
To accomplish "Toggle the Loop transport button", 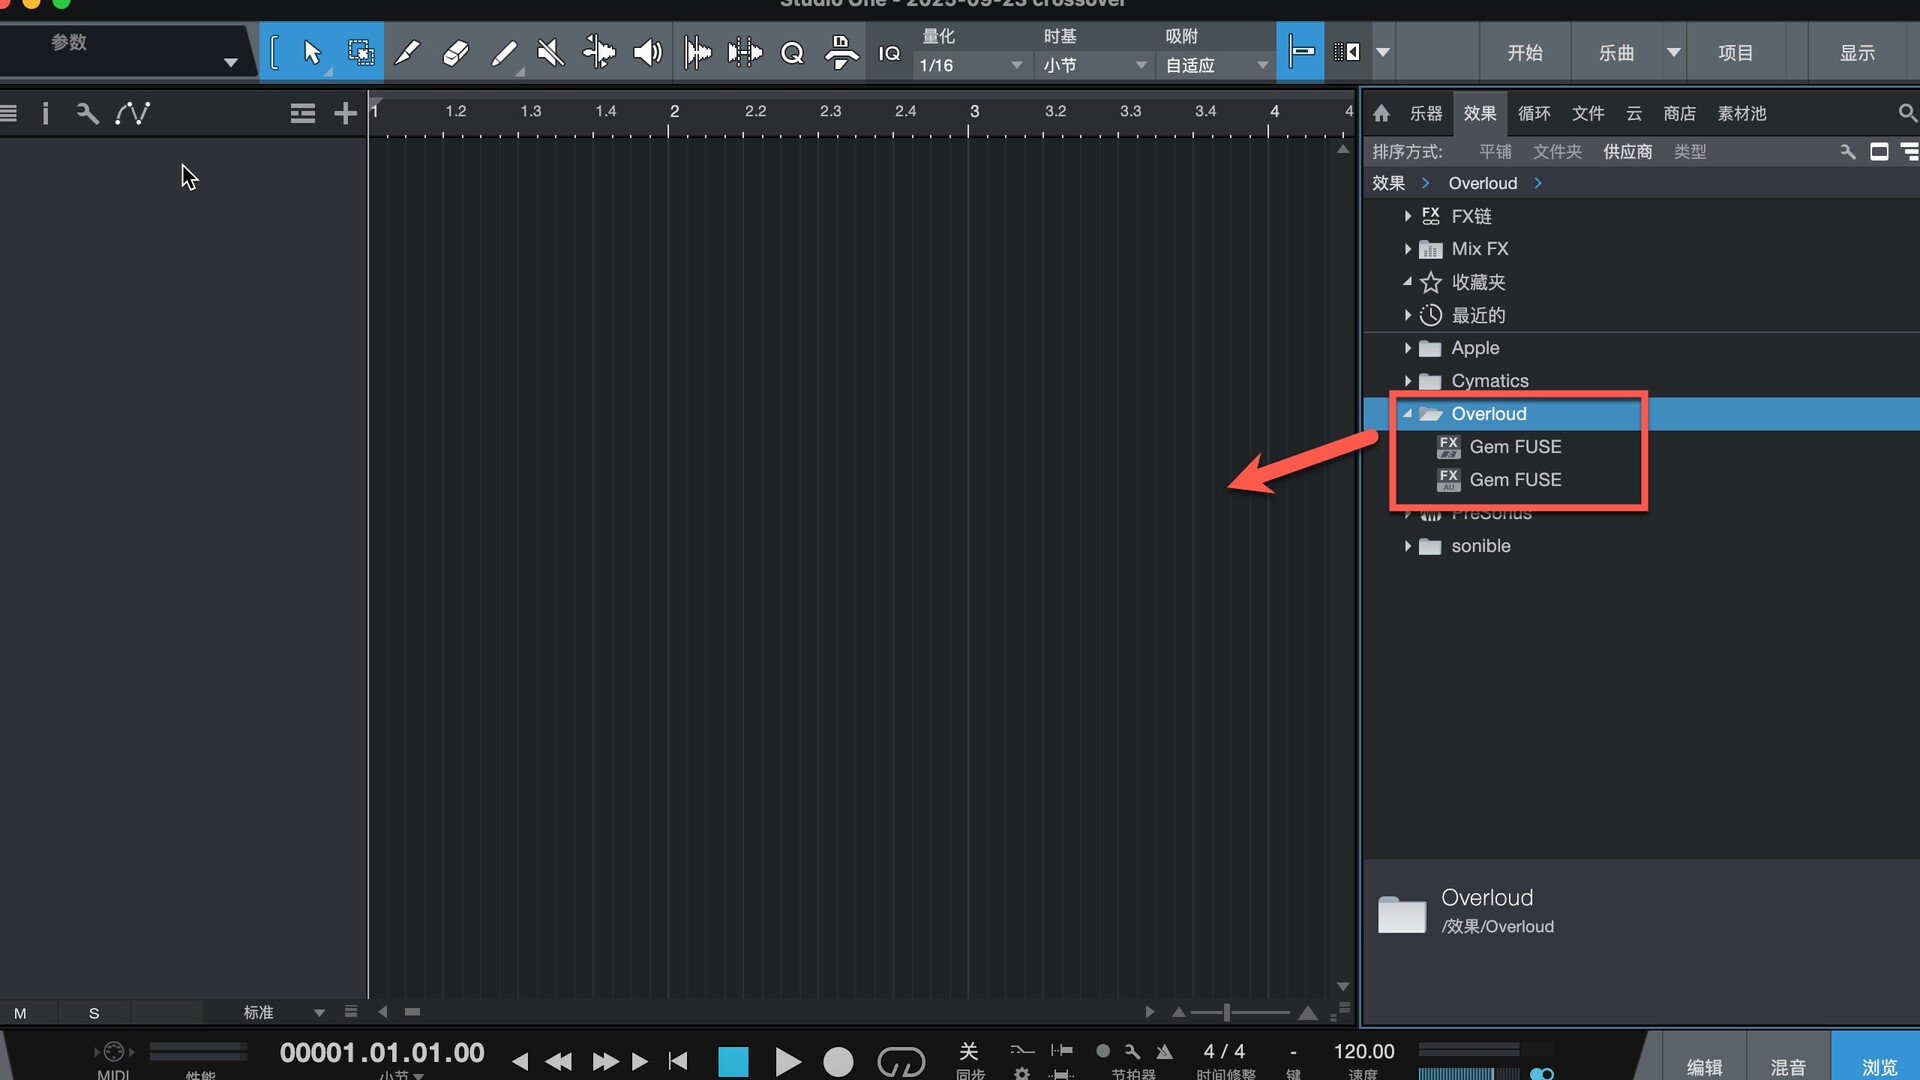I will pyautogui.click(x=901, y=1062).
